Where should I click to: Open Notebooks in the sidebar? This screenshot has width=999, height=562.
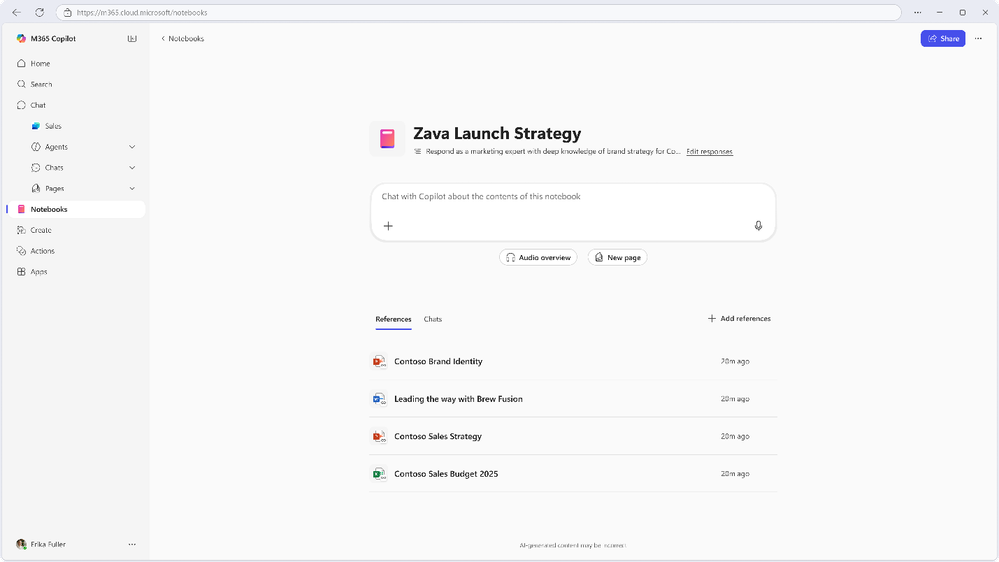coord(76,209)
